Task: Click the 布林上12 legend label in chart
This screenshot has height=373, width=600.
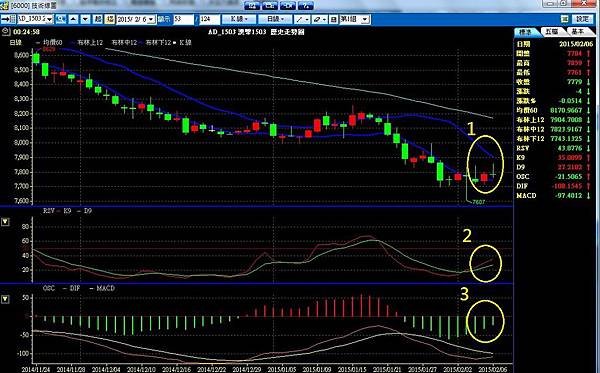Action: pyautogui.click(x=90, y=42)
